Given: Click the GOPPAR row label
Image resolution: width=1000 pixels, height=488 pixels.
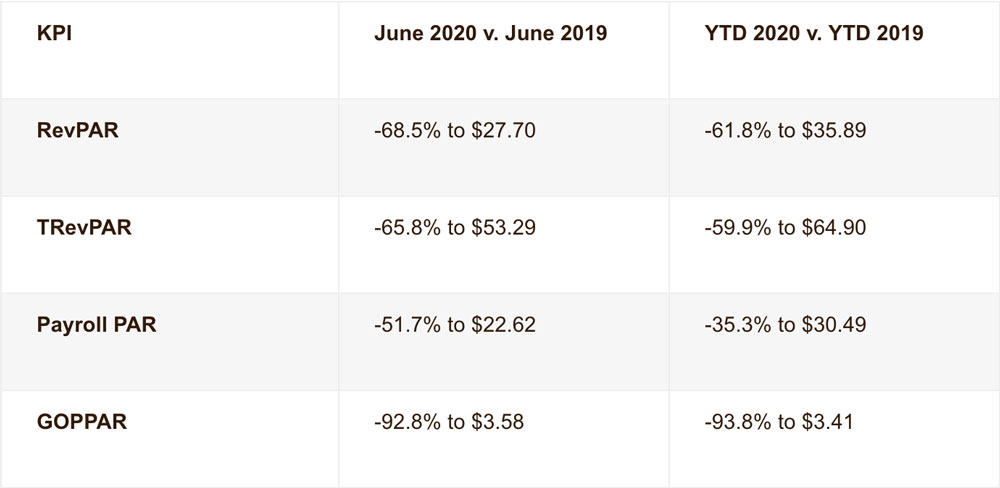Looking at the screenshot, I should pyautogui.click(x=80, y=421).
